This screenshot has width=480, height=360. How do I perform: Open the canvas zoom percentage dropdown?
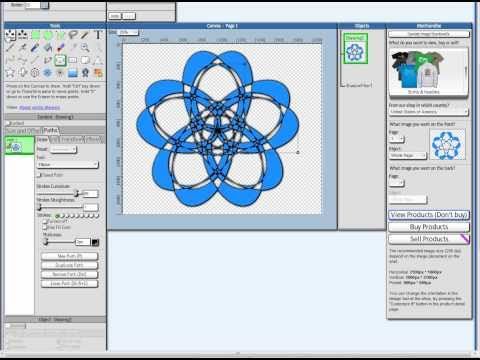point(128,32)
